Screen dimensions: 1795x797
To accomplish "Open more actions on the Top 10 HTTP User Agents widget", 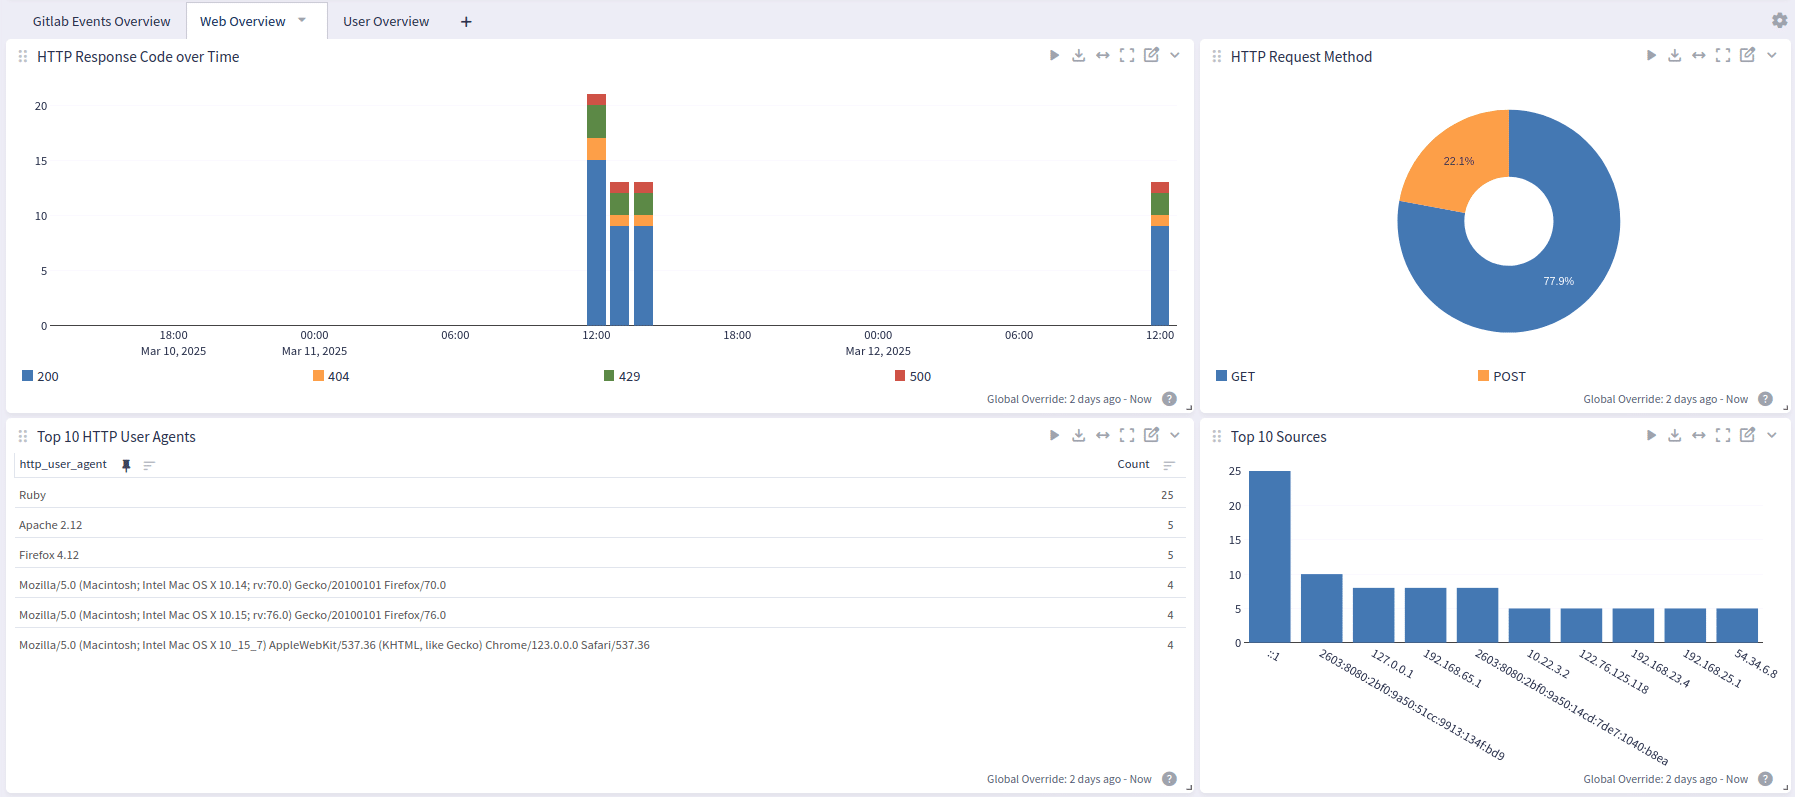I will (x=1175, y=436).
